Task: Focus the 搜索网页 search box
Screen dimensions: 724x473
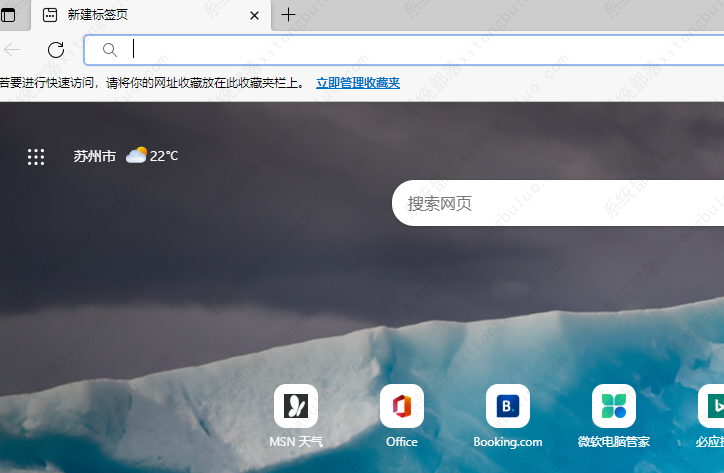Action: pos(558,203)
